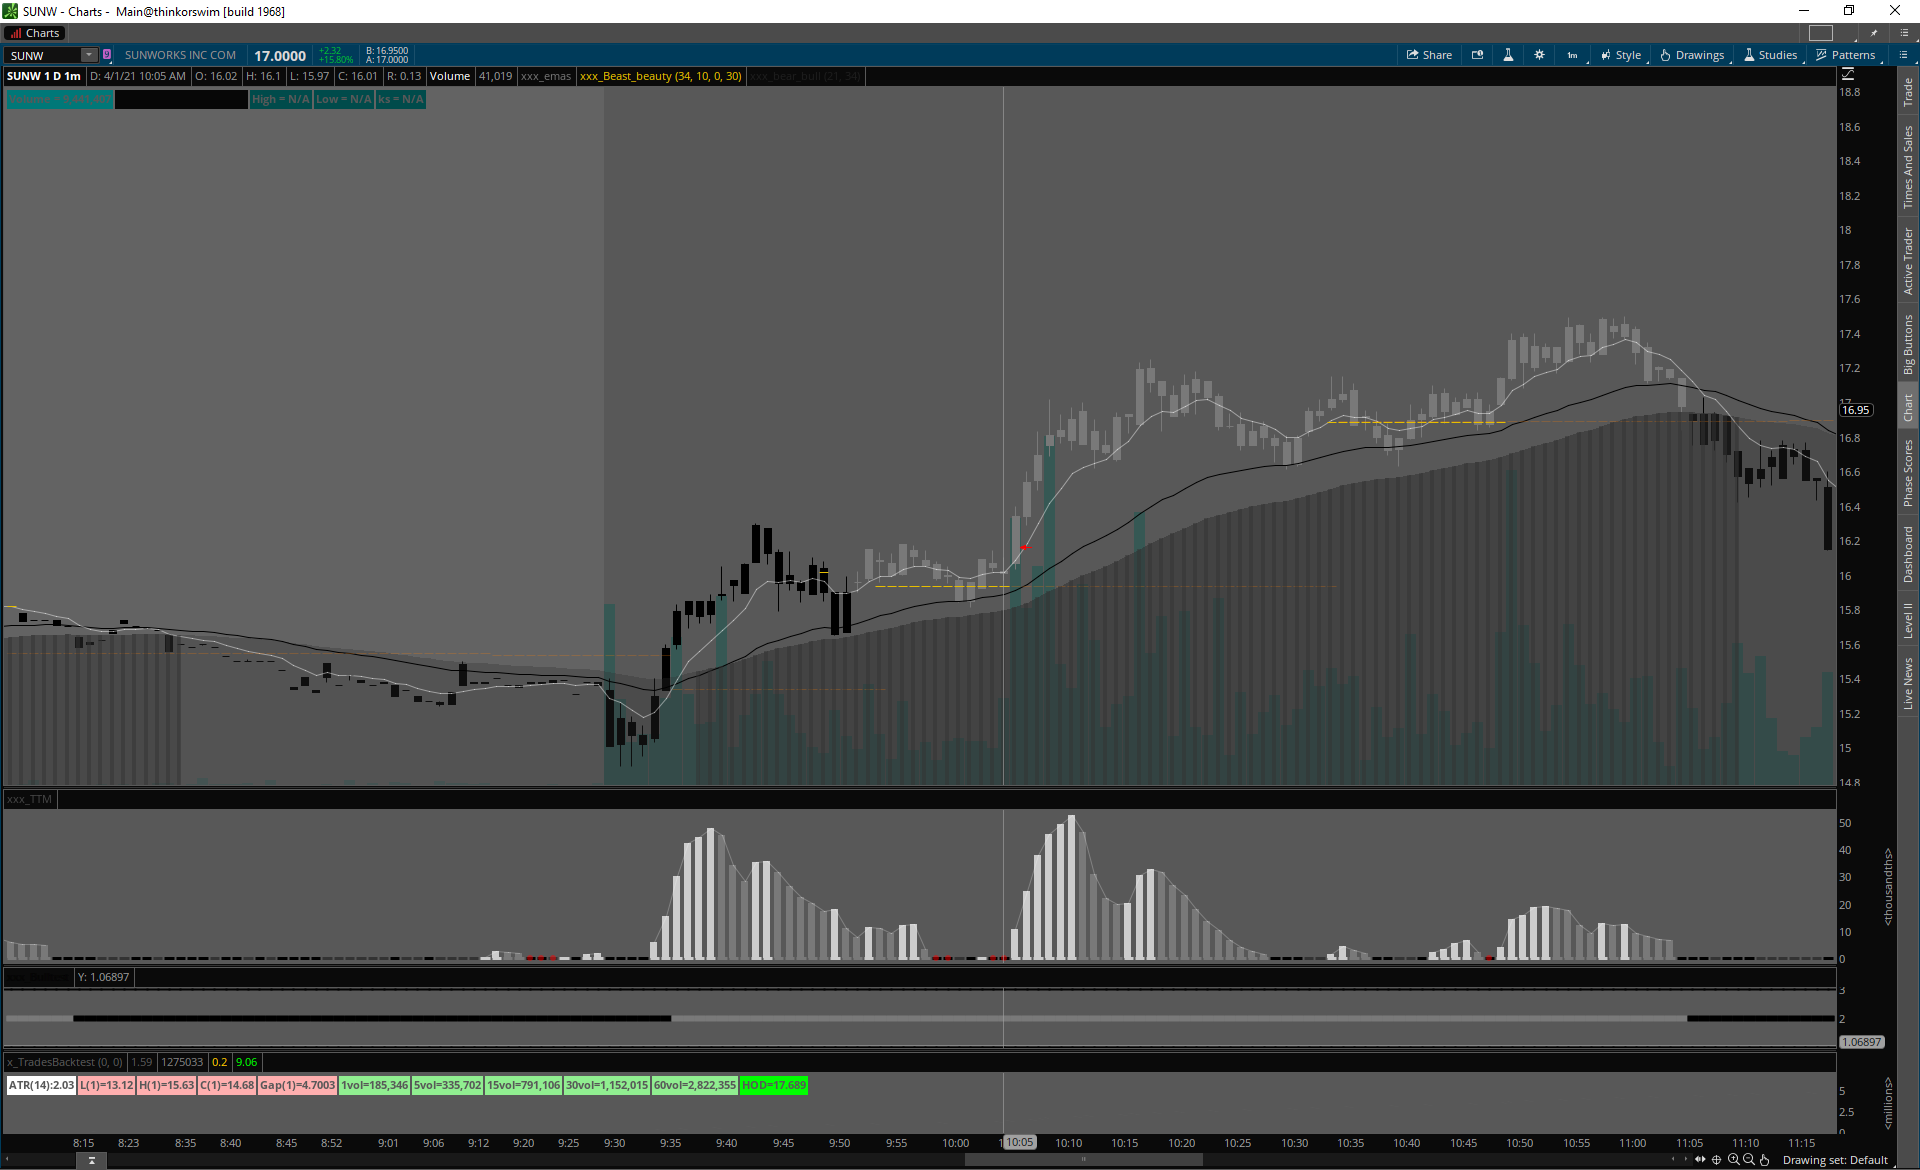This screenshot has height=1170, width=1920.
Task: Open the Edit studies flask icon
Action: 1508,55
